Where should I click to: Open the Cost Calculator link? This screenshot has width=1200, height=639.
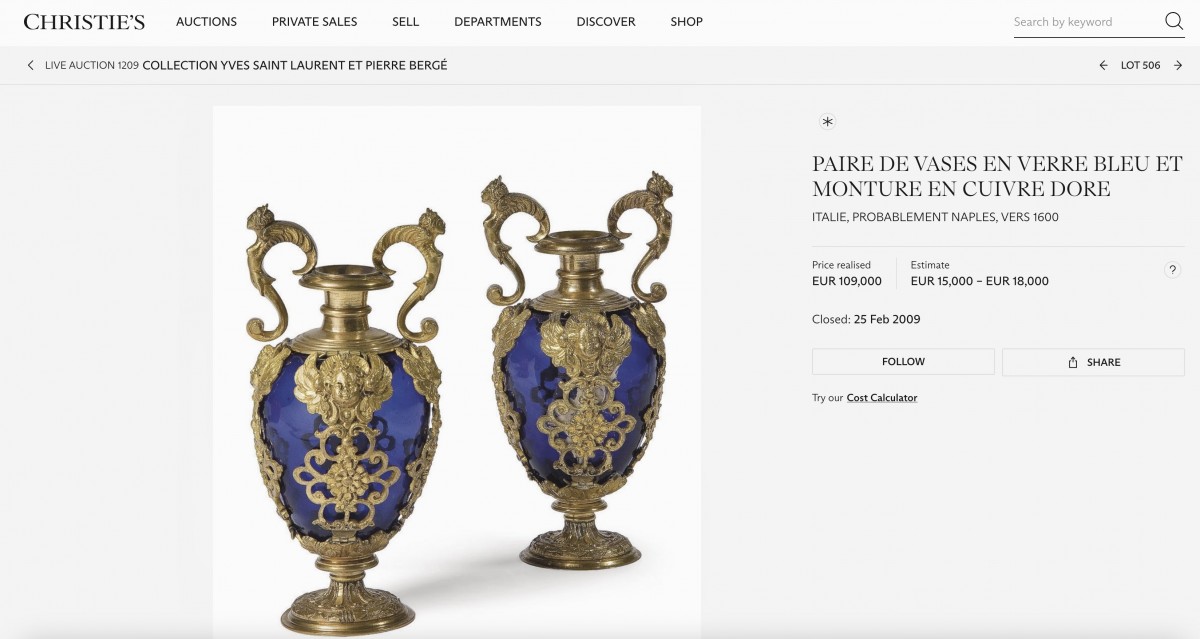click(x=882, y=398)
